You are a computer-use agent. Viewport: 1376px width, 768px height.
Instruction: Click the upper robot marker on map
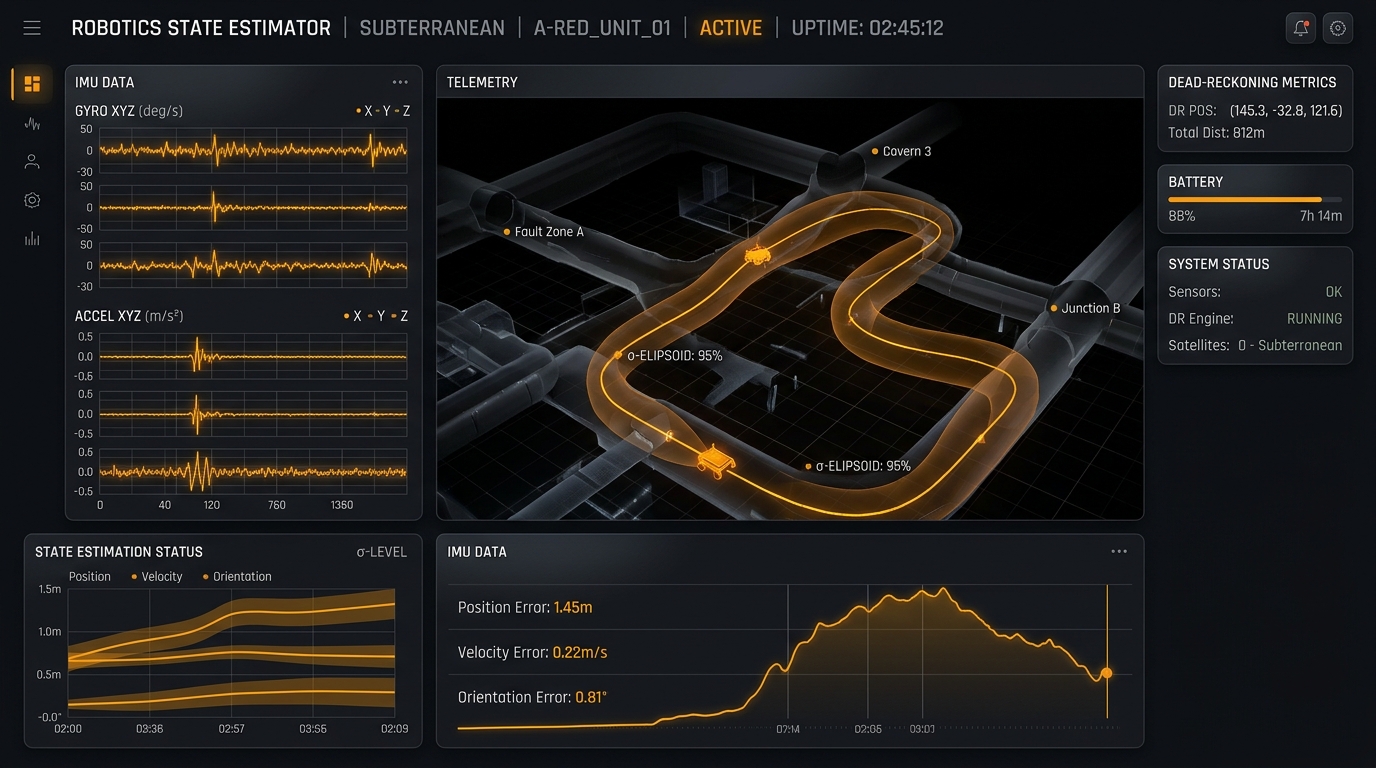click(x=757, y=254)
